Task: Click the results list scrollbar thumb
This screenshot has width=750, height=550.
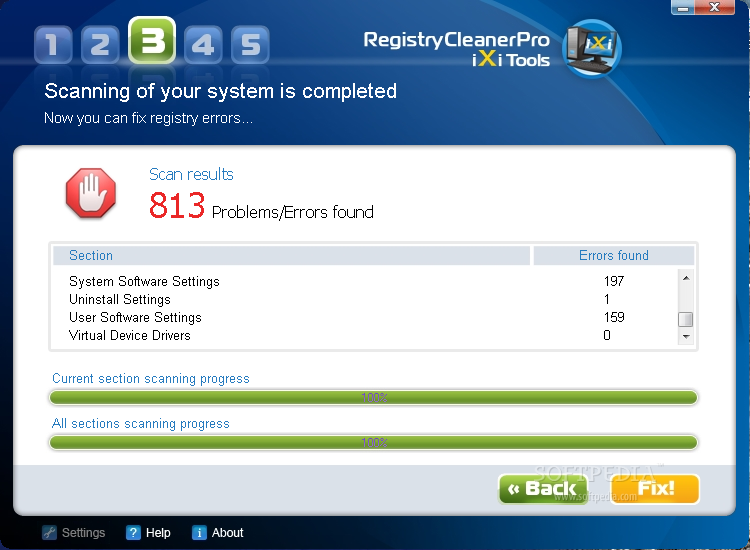Action: pos(686,319)
